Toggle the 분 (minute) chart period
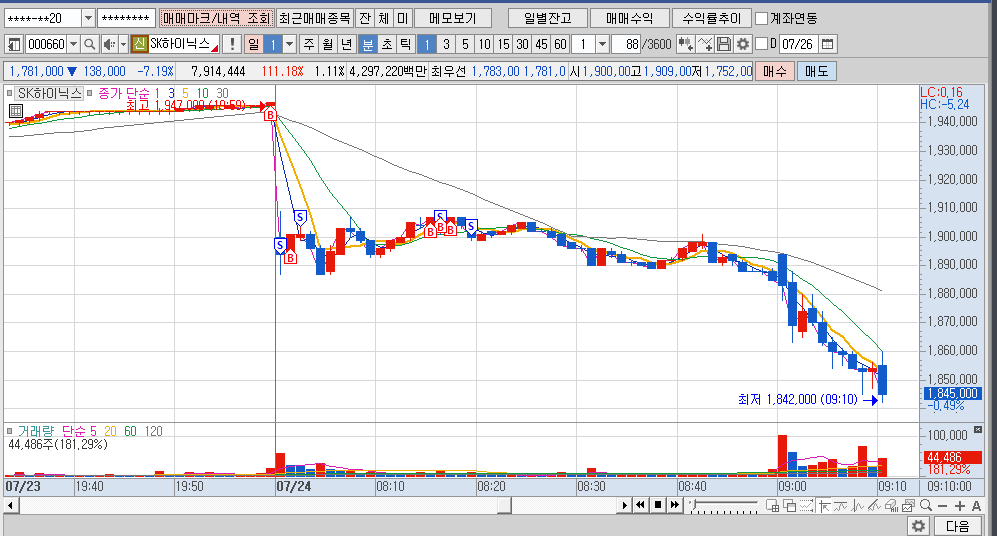This screenshot has height=536, width=997. pos(367,44)
